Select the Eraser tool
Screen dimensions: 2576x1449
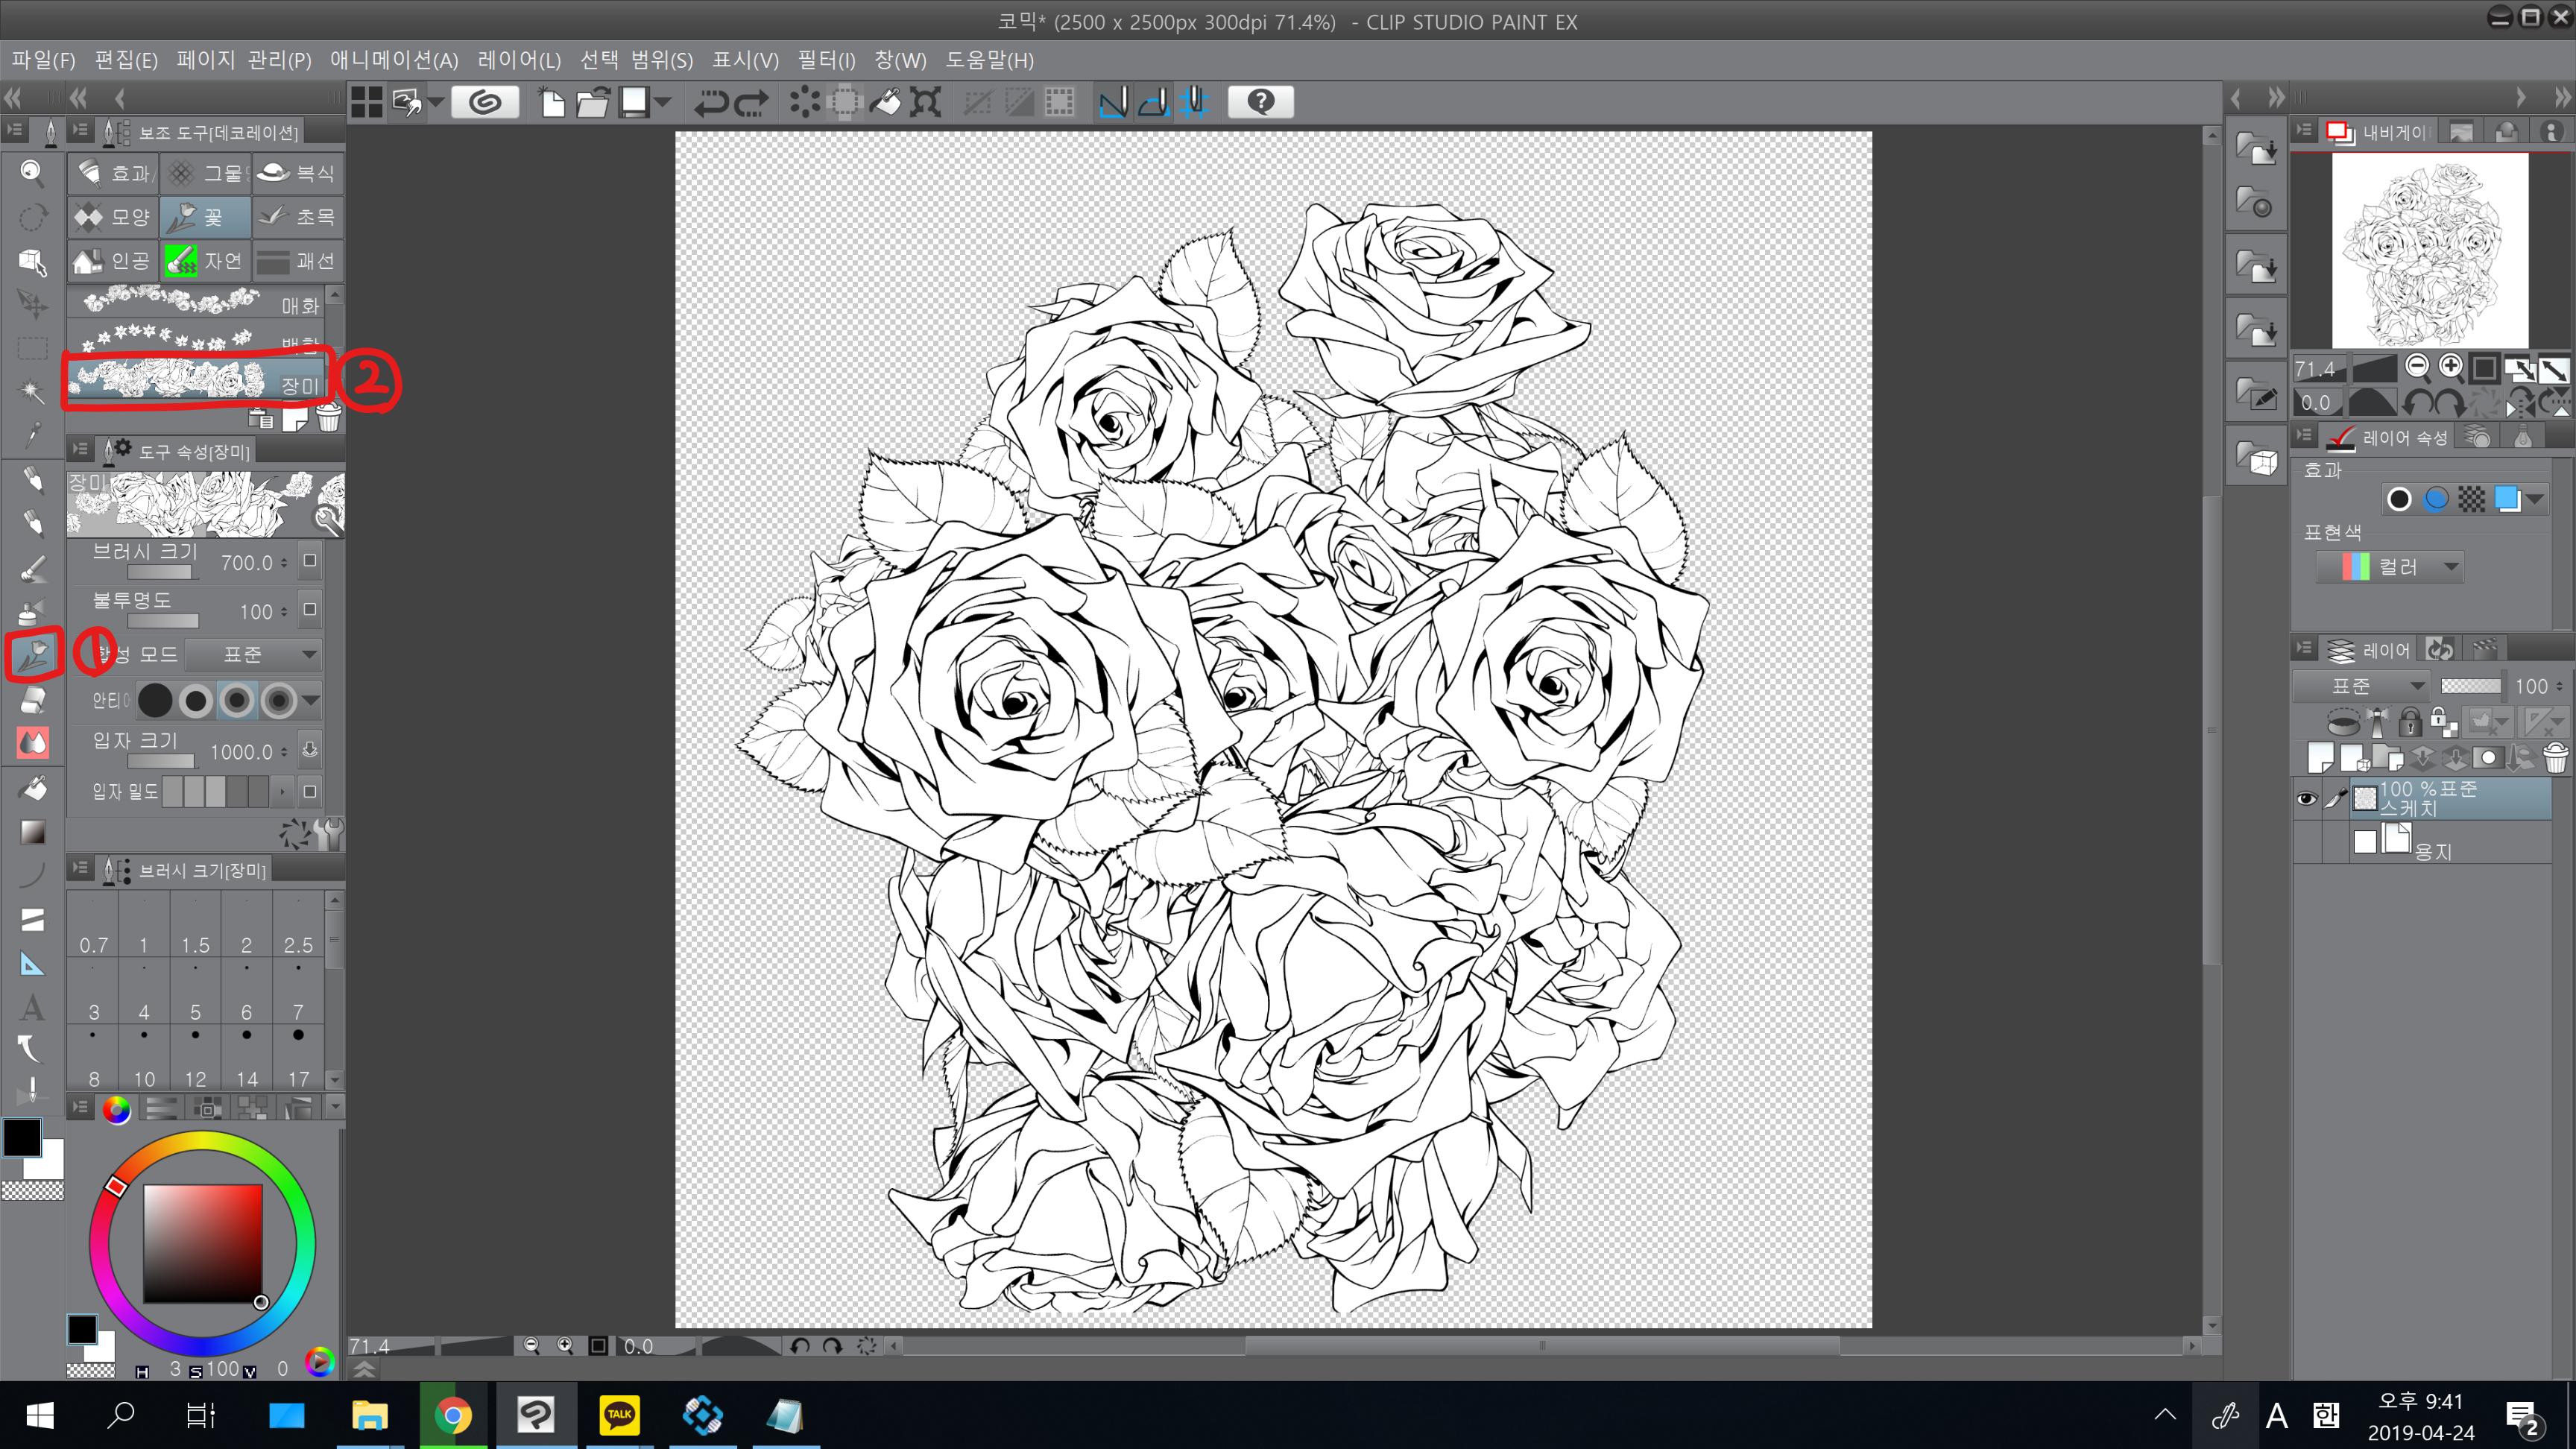point(33,699)
